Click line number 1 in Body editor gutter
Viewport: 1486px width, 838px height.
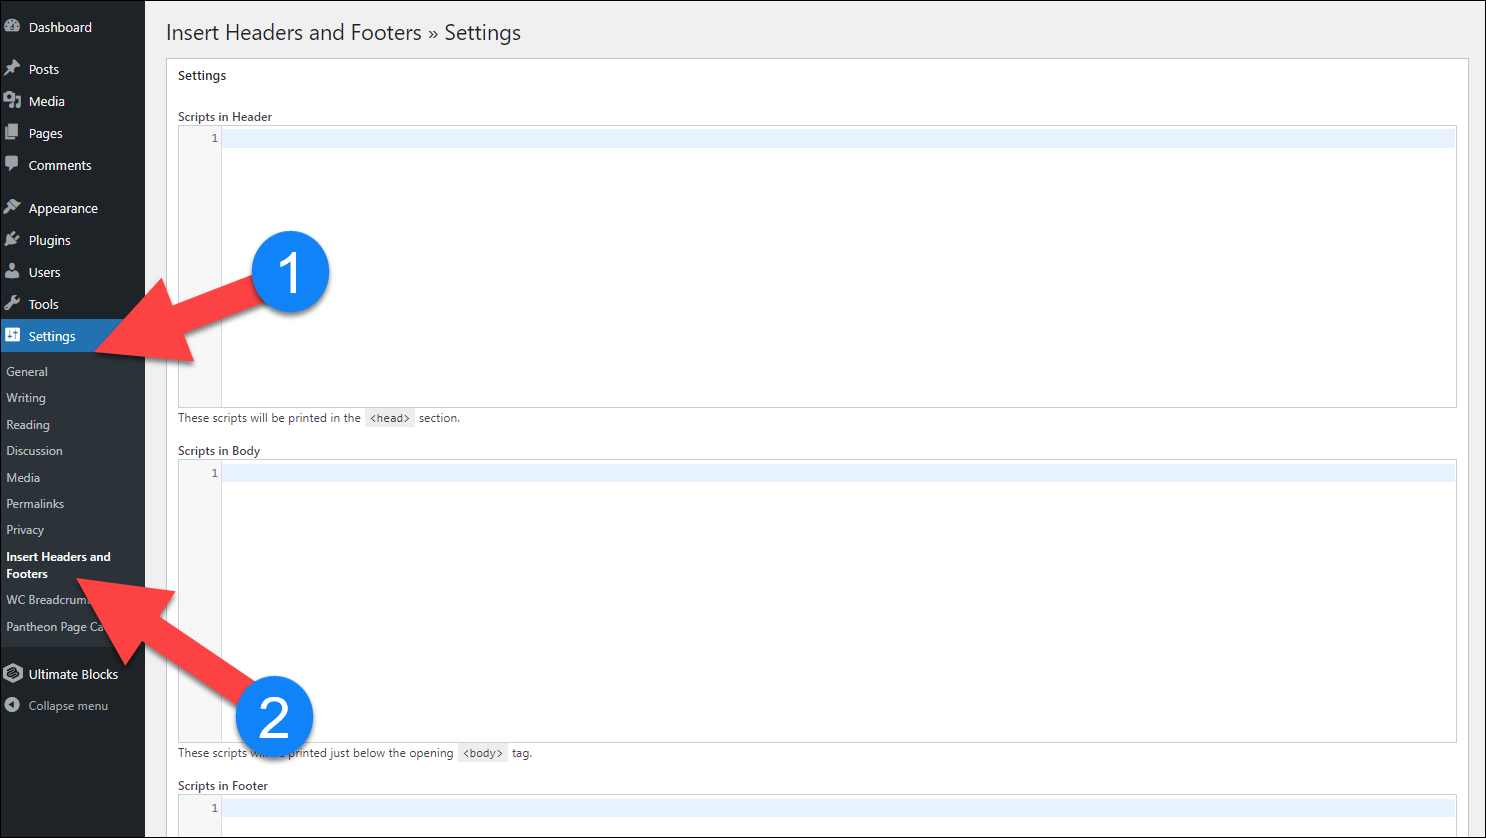(x=214, y=473)
